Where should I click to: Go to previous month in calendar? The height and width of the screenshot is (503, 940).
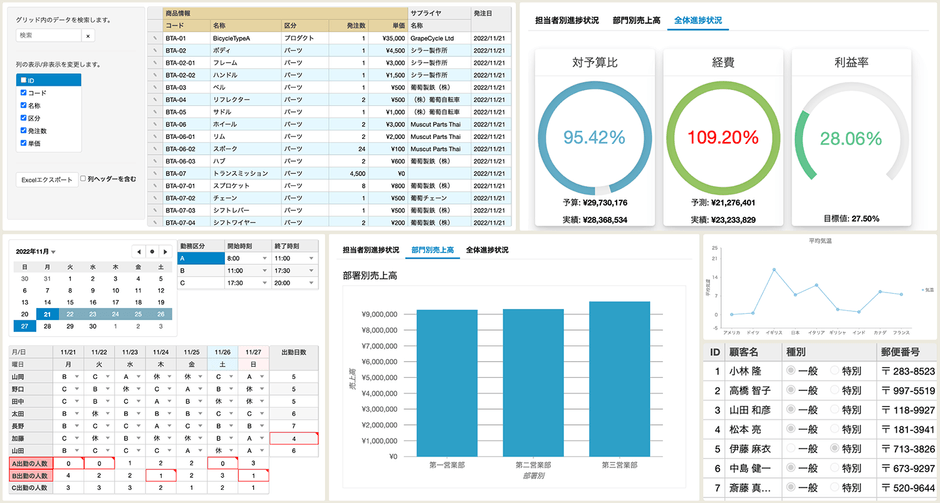[x=138, y=251]
